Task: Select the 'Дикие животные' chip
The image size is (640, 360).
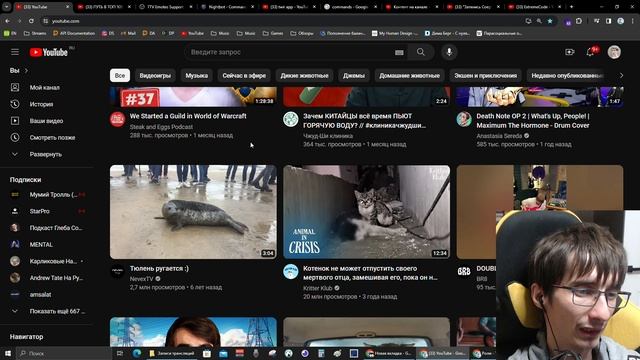Action: [x=304, y=76]
